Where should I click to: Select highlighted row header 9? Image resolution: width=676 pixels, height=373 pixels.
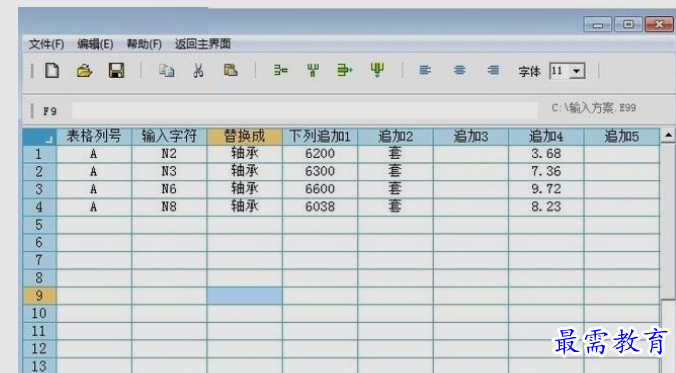(x=39, y=296)
